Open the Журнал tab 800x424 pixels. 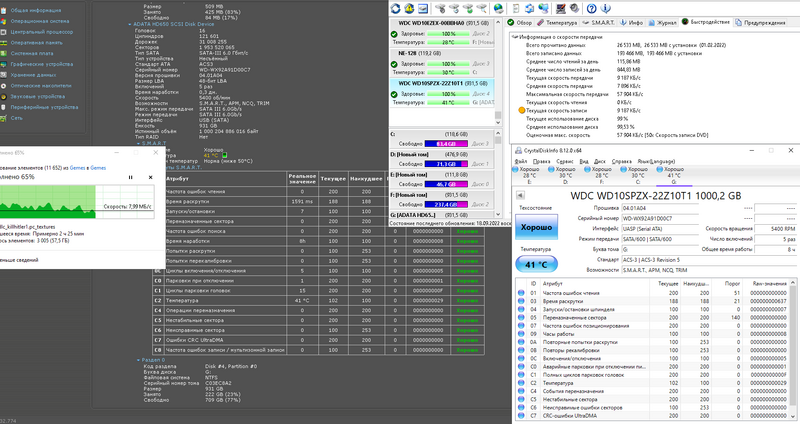tap(663, 22)
